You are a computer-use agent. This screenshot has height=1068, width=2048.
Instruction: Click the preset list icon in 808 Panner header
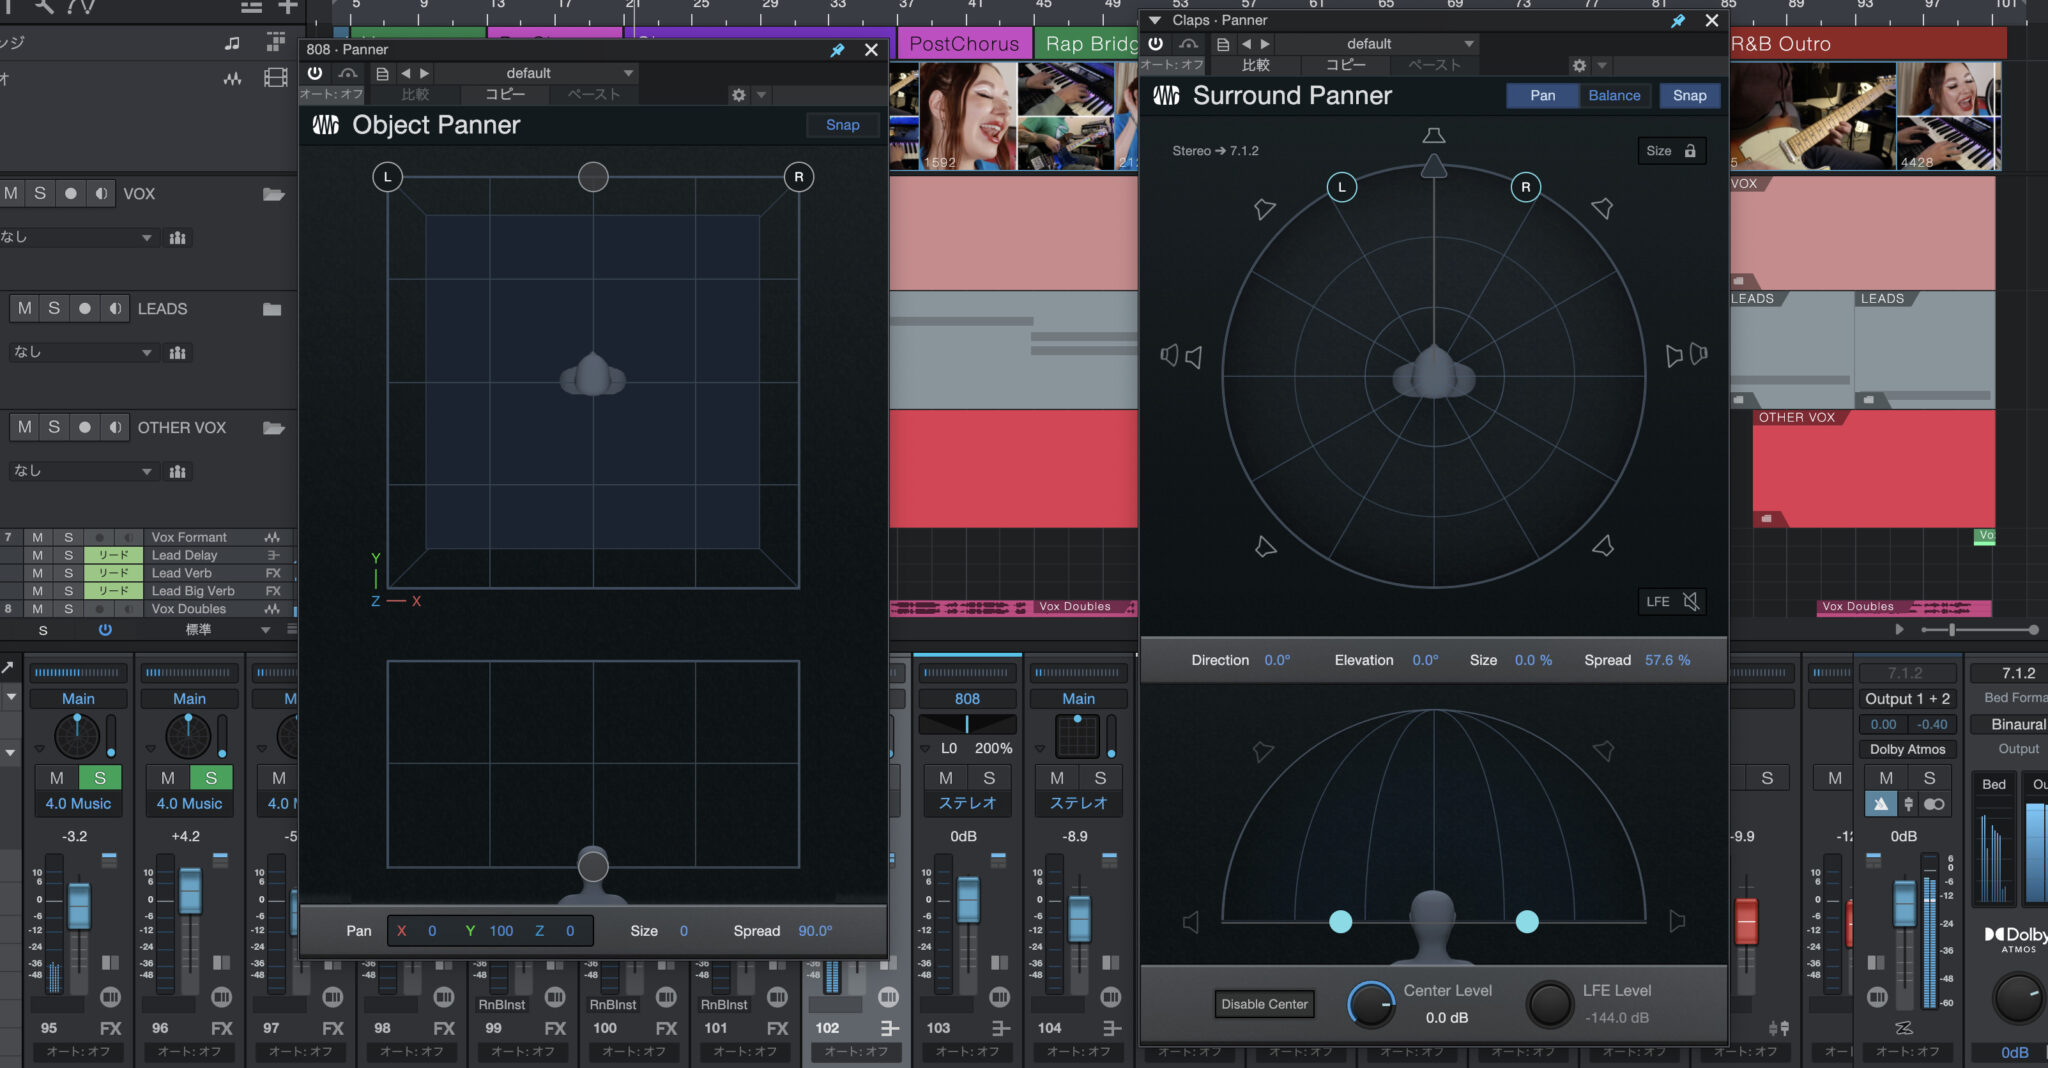coord(383,72)
